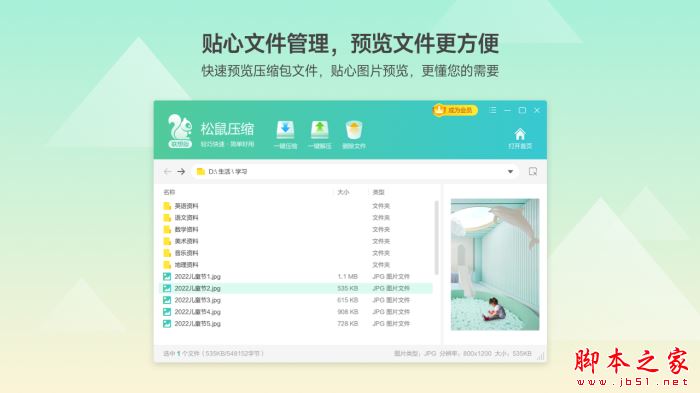
Task: Click the 松鼠压缩 application title text
Action: pyautogui.click(x=227, y=129)
